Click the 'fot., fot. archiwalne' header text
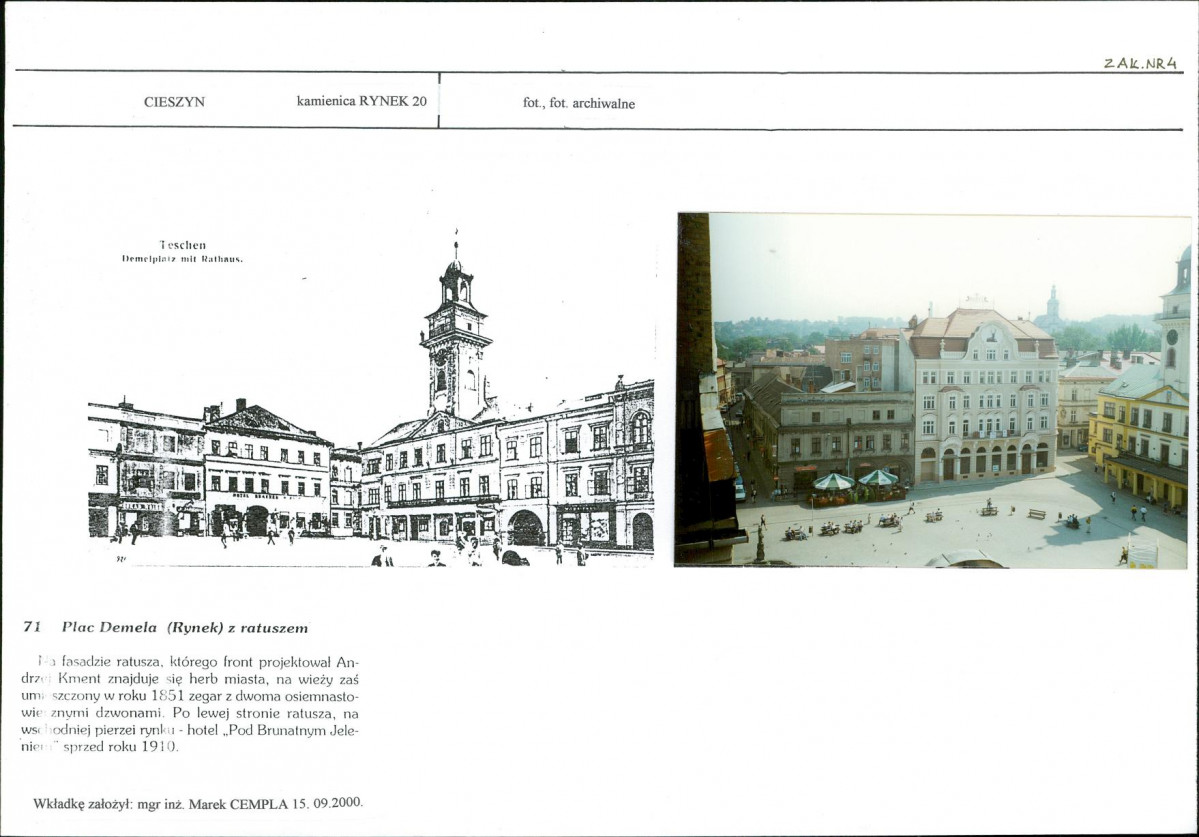1199x837 pixels. [x=578, y=103]
